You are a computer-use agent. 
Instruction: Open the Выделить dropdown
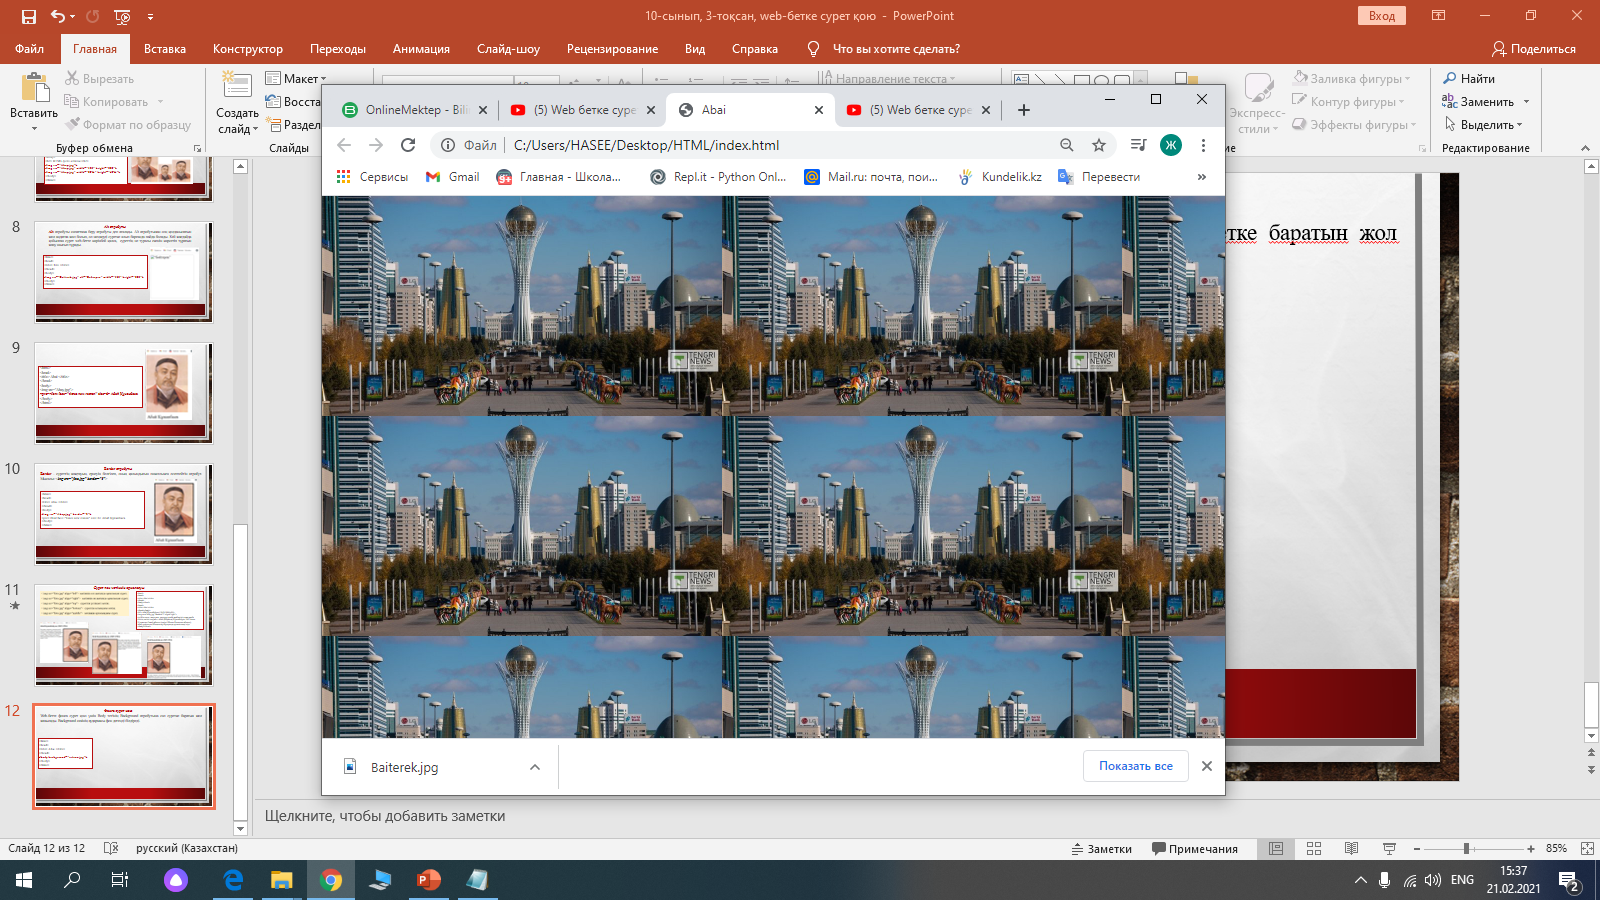[1485, 125]
